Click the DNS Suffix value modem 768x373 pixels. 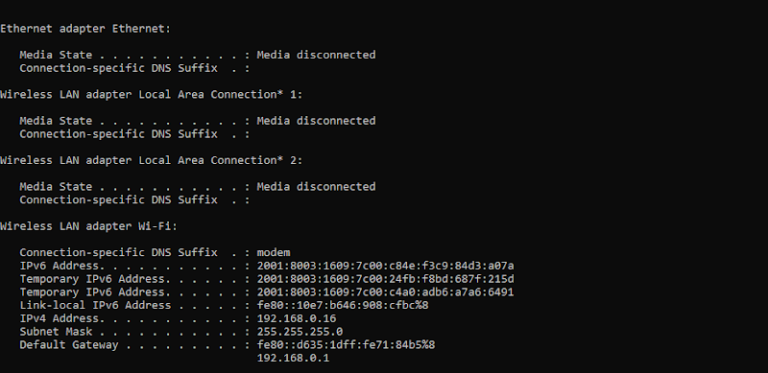[273, 253]
